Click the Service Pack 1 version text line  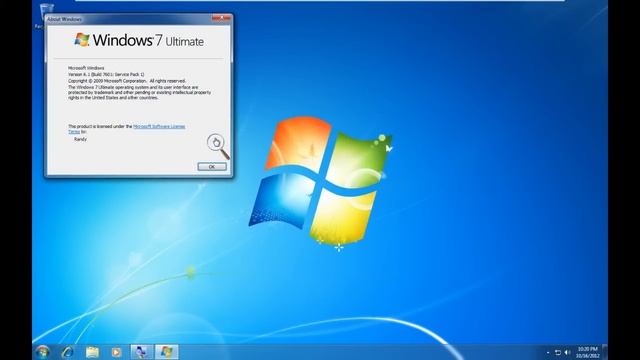106,75
